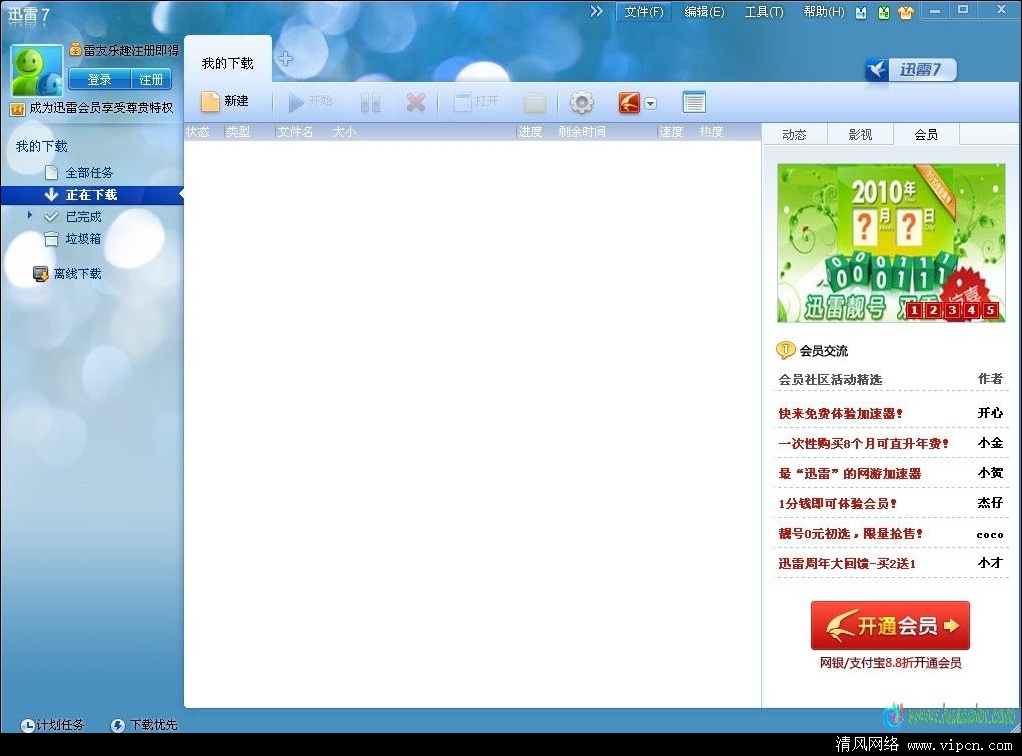Click 雷友乐趣注册即得 link

tap(131, 50)
